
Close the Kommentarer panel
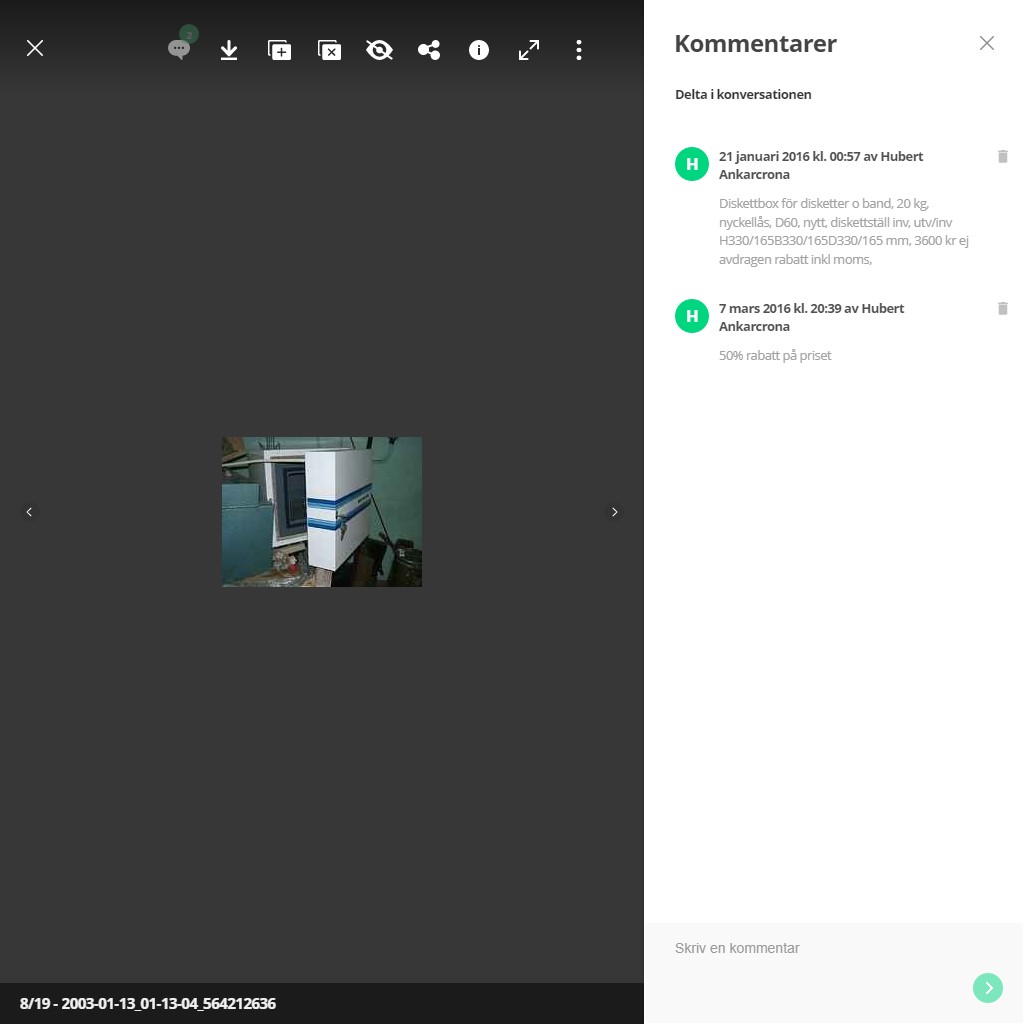pos(987,43)
